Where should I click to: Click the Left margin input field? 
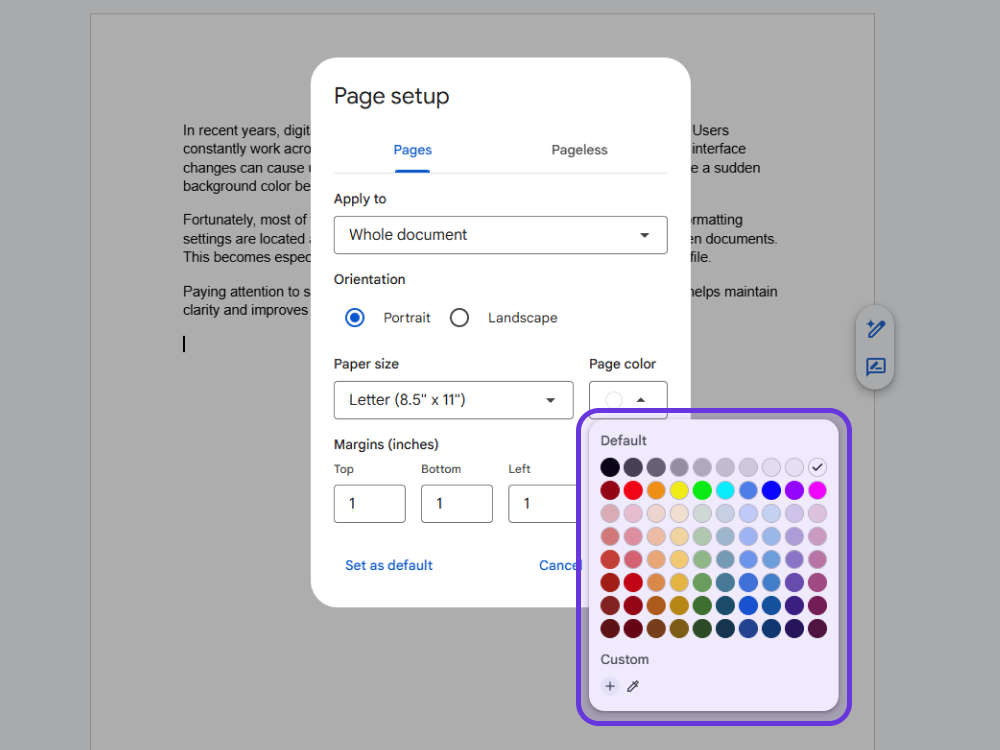pos(543,503)
